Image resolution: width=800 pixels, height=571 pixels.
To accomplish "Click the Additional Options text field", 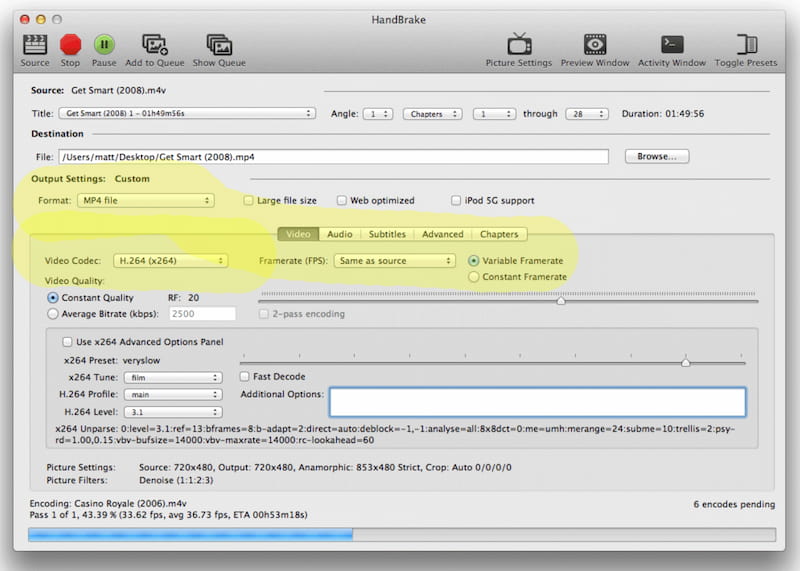I will pyautogui.click(x=538, y=402).
